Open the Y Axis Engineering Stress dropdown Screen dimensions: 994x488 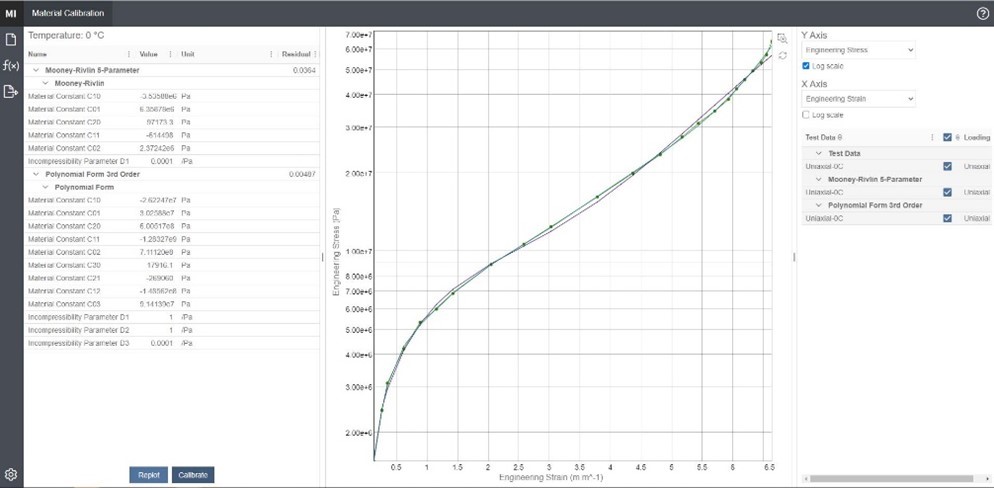point(860,49)
